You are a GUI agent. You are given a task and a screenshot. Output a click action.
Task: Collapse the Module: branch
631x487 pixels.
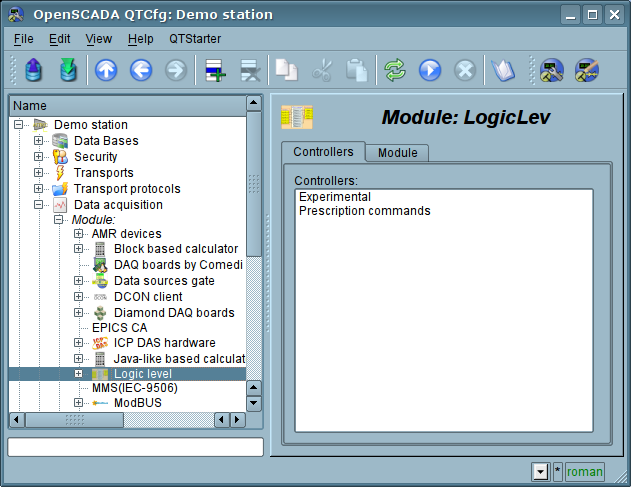(x=59, y=219)
